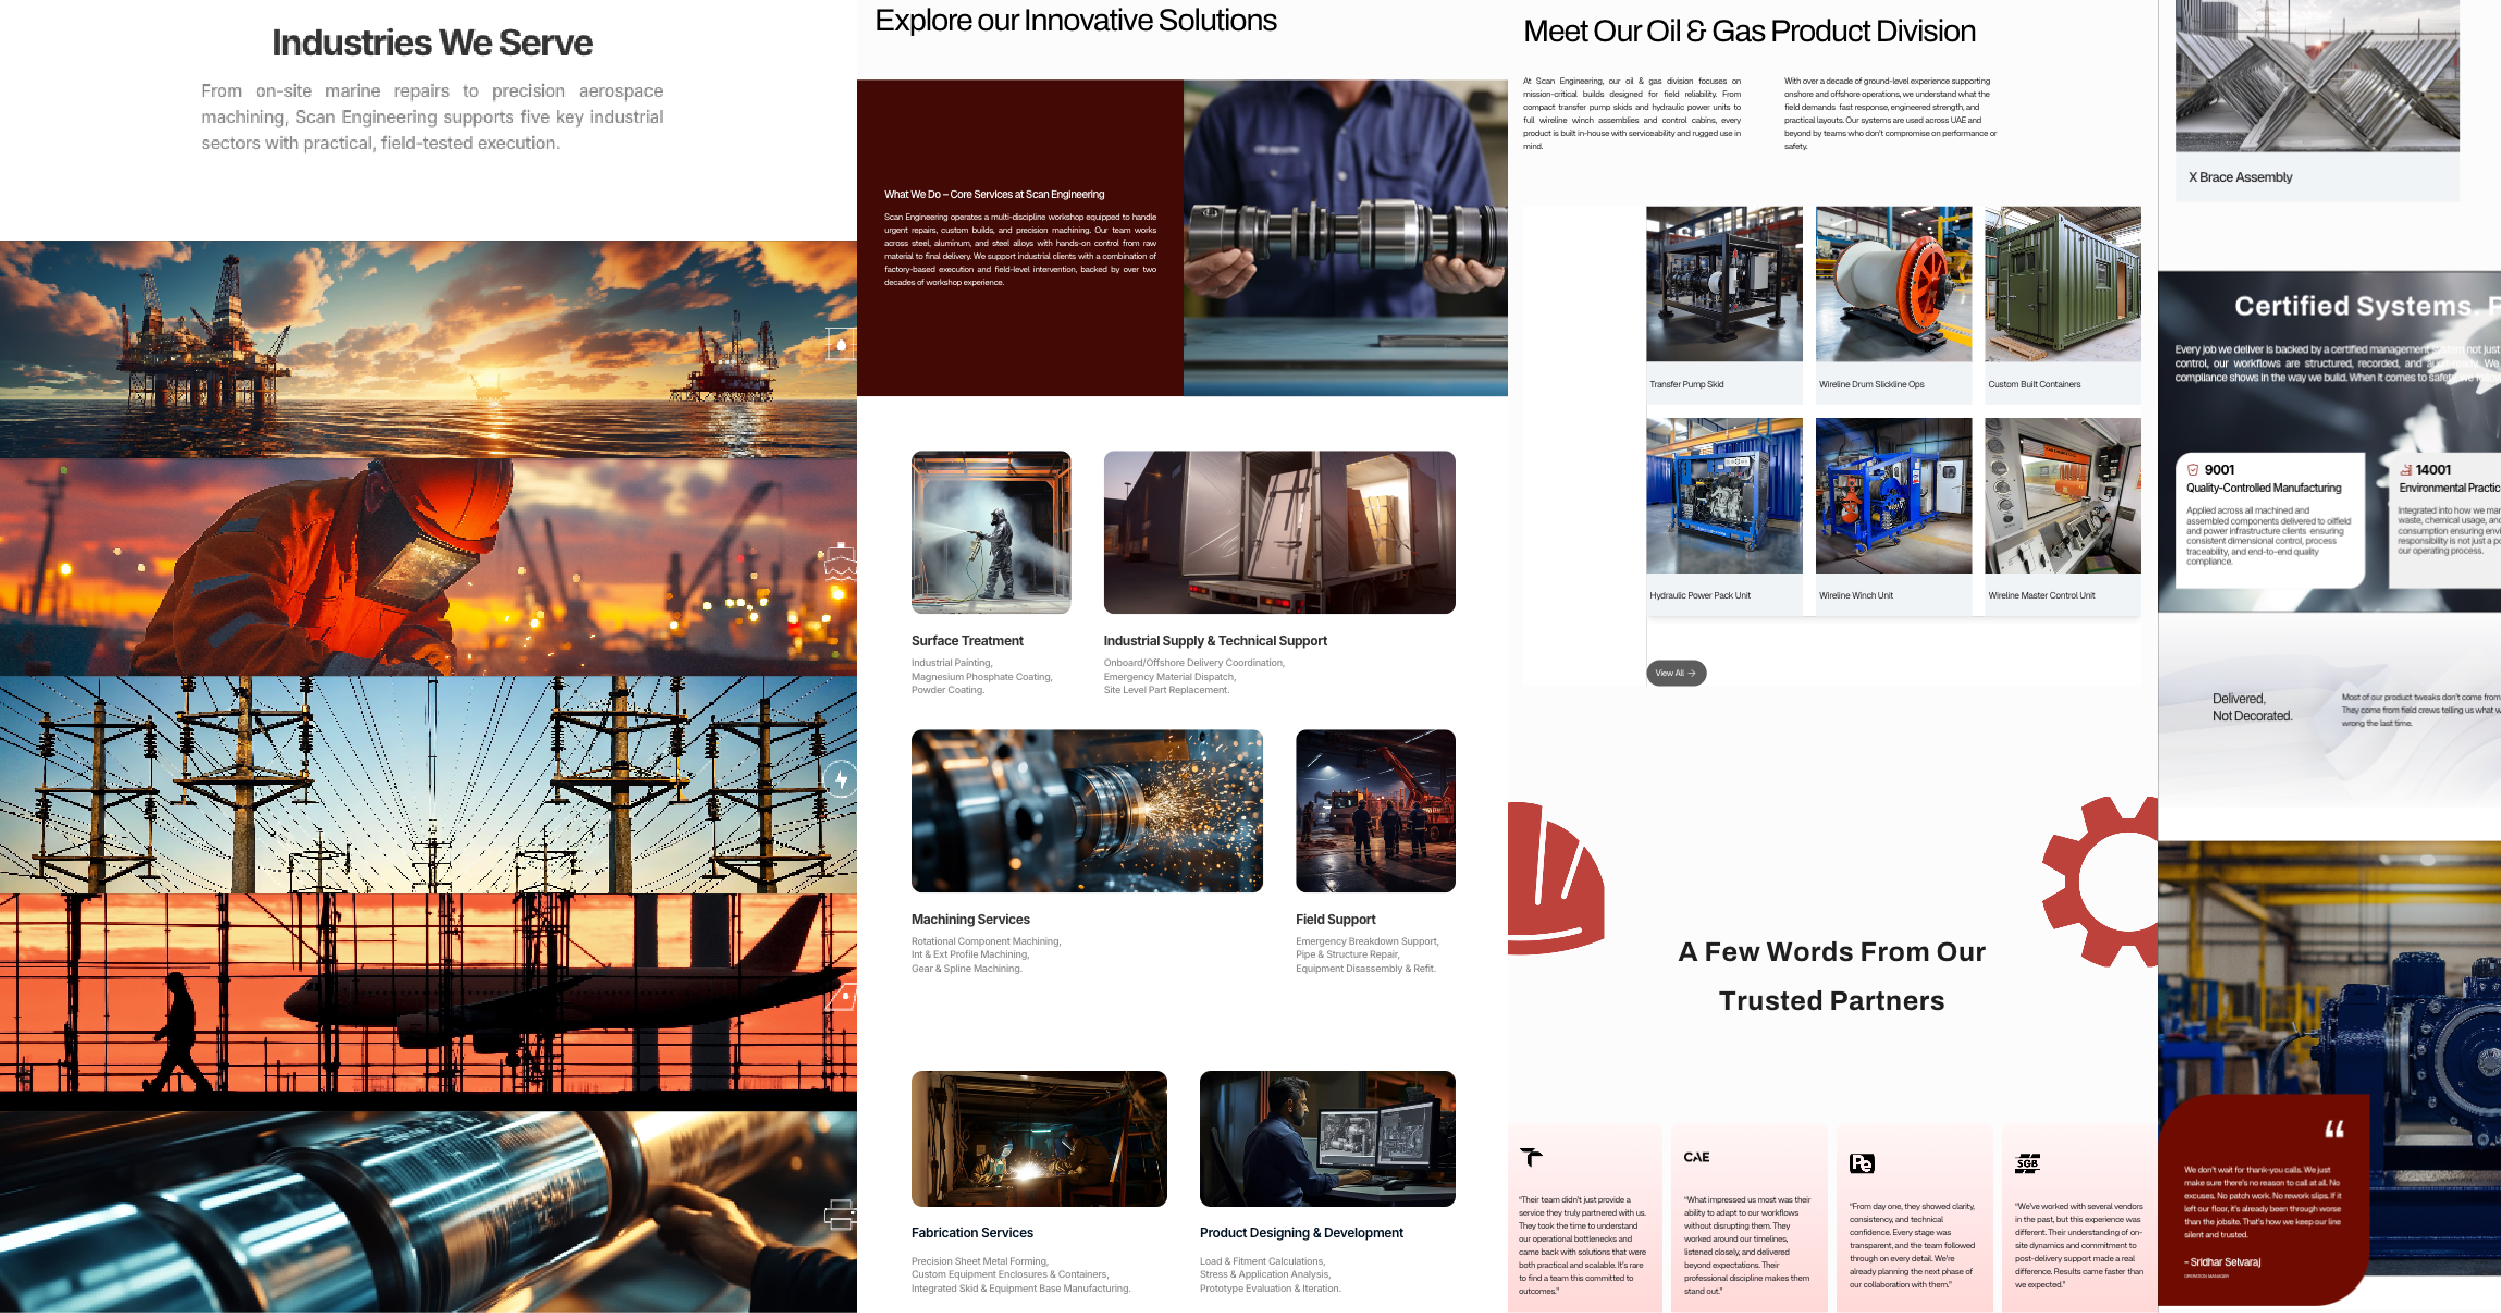Screen dimensions: 2501x1313
Task: Click the large quotation mark icon
Action: [x=2334, y=1129]
